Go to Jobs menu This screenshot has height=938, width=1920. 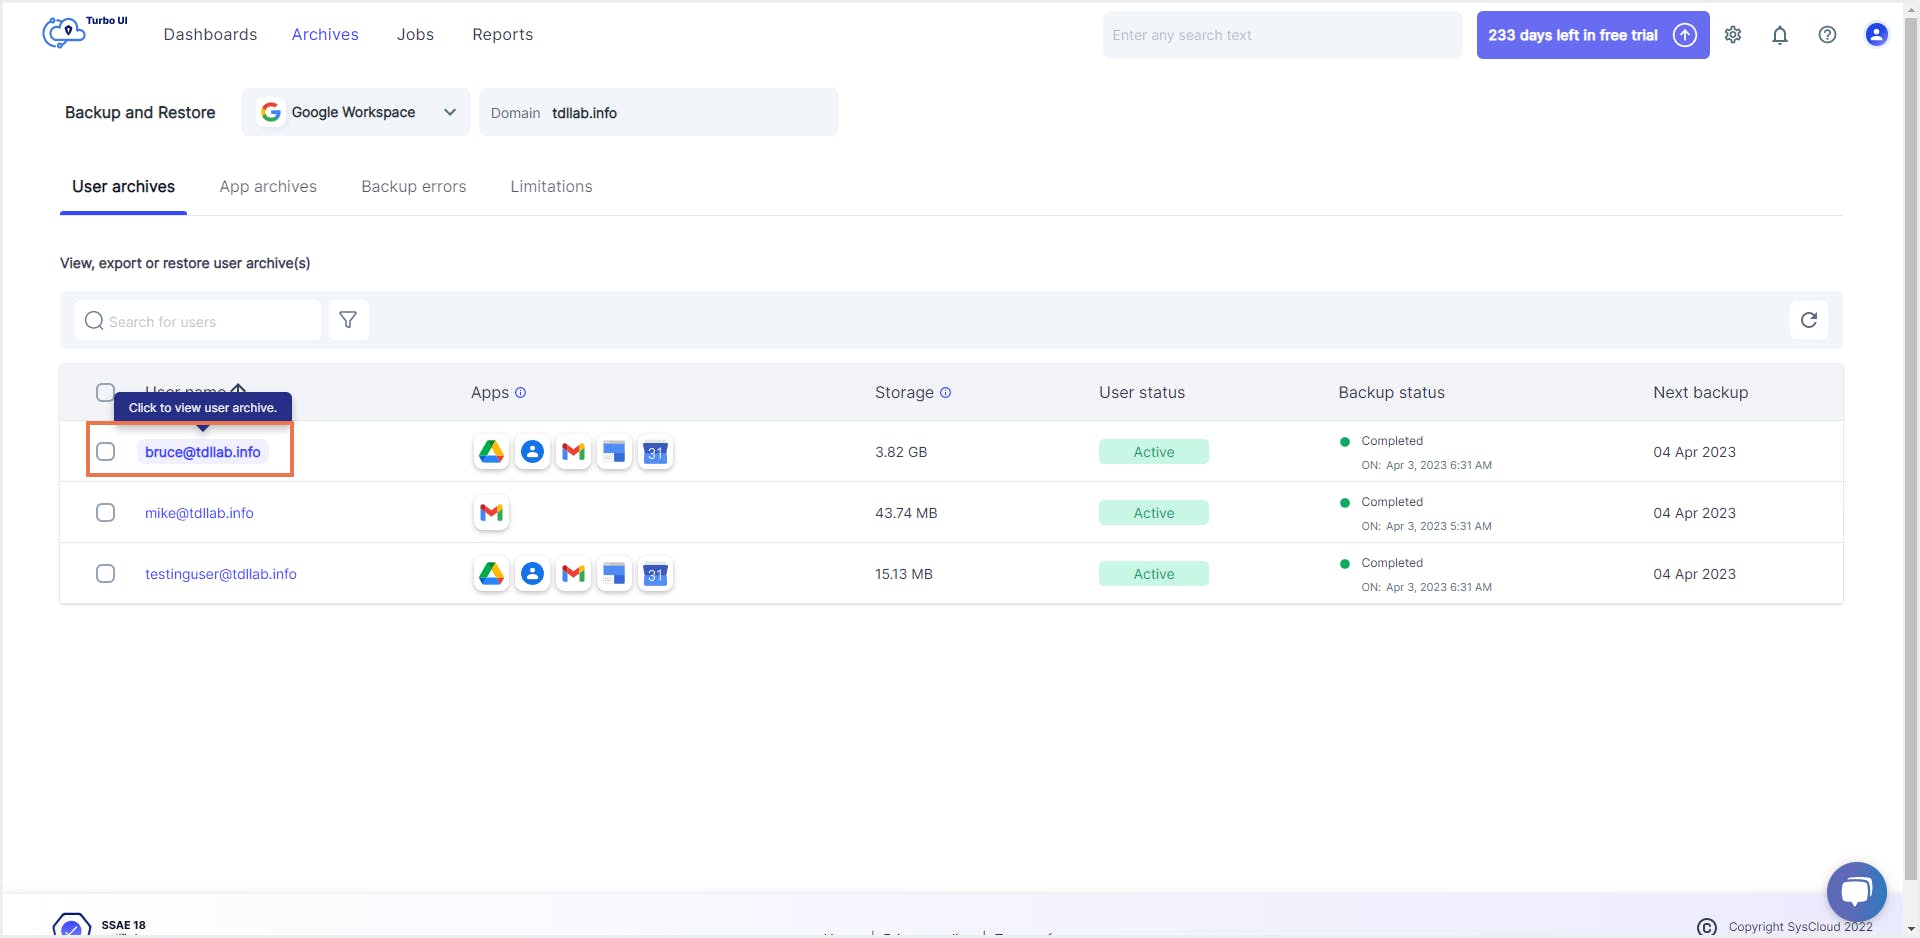point(415,35)
